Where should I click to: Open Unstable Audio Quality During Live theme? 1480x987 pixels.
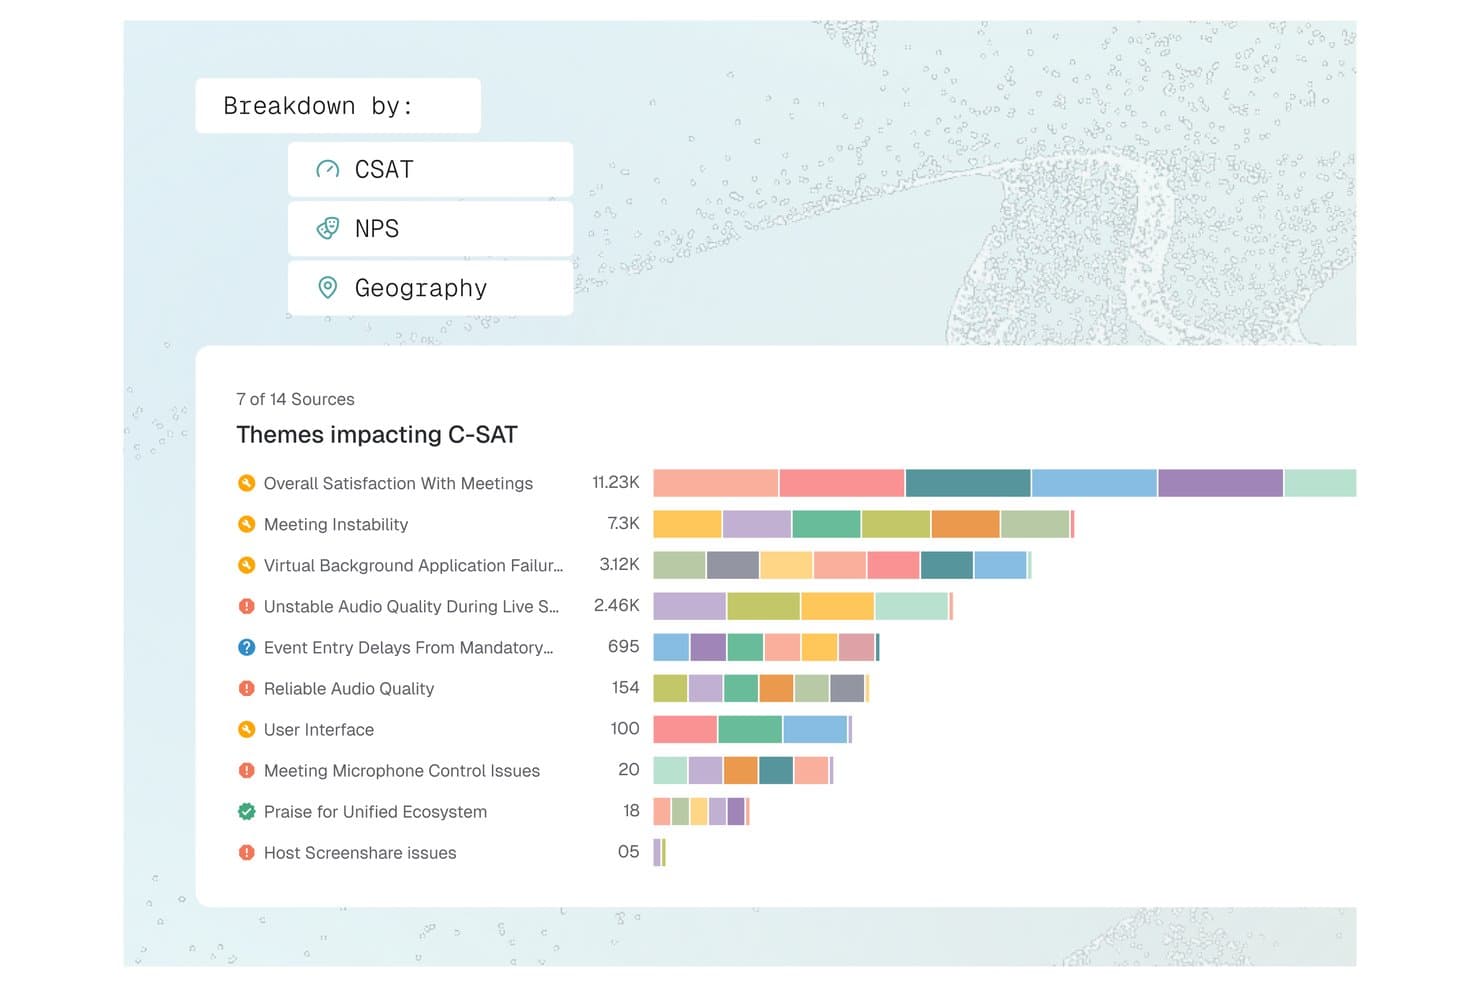(411, 606)
